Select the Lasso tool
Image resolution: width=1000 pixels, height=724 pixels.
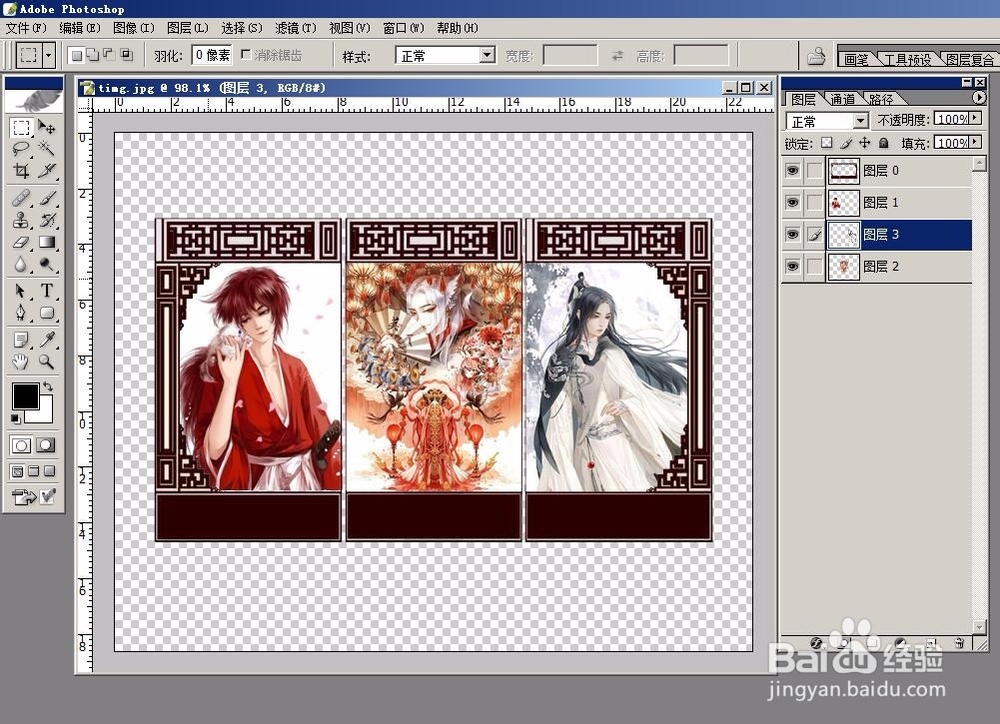tap(21, 149)
